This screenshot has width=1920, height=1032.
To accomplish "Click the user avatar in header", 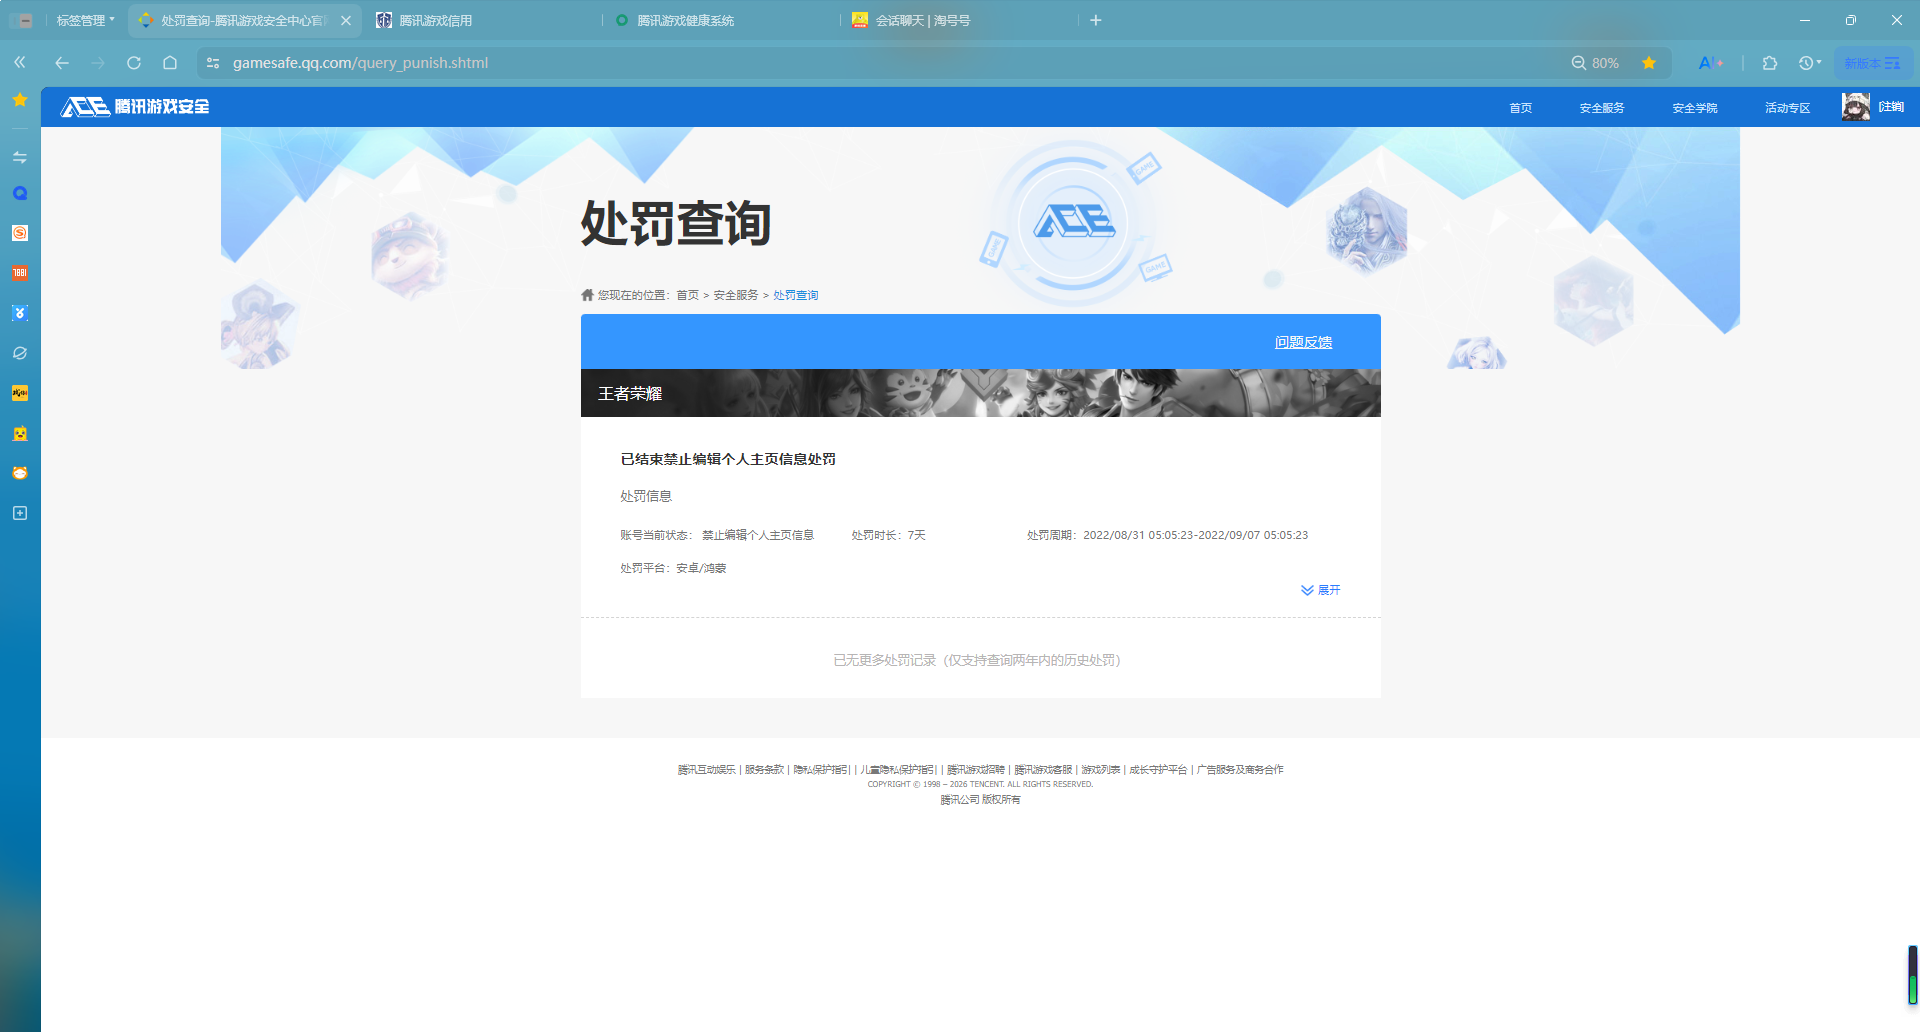I will (1856, 106).
